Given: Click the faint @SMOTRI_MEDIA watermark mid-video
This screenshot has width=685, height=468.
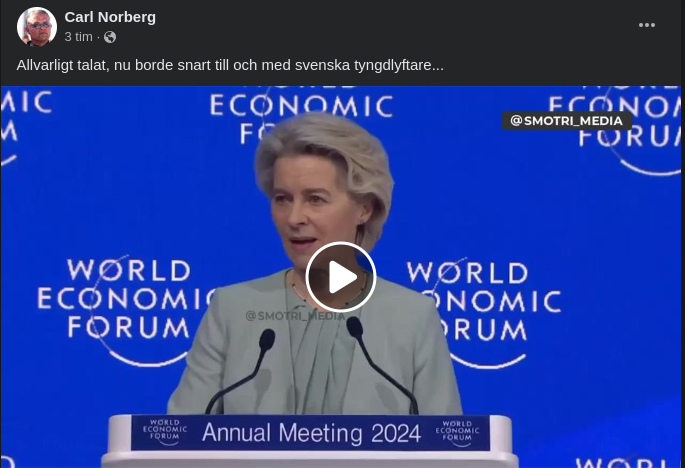Looking at the screenshot, I should tap(295, 315).
